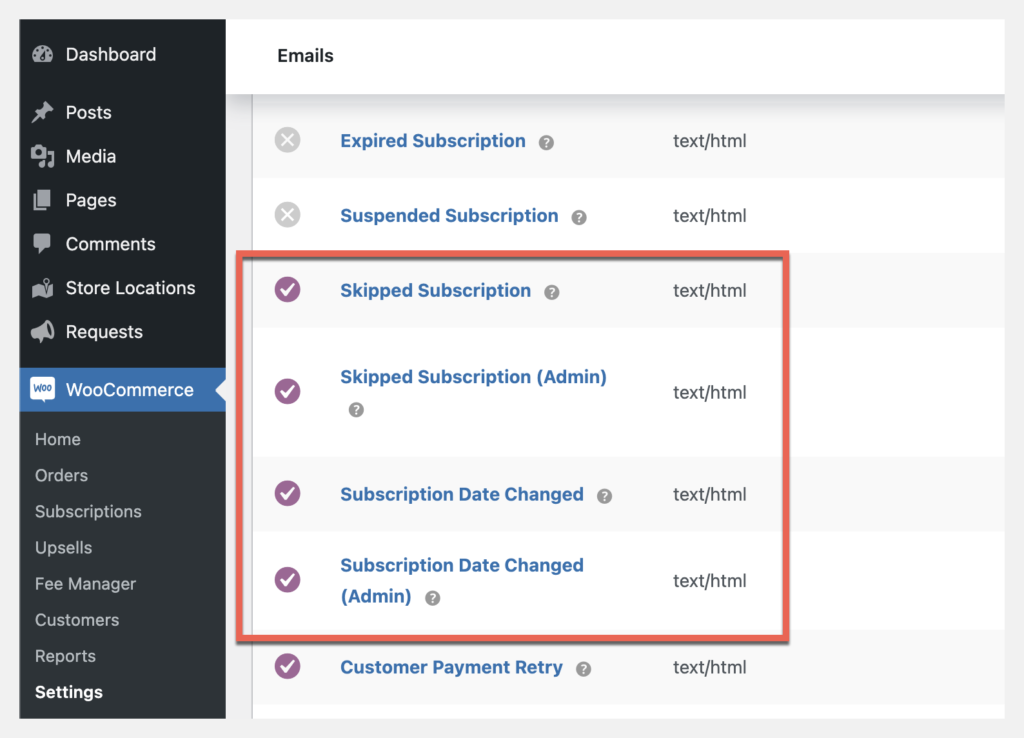Click the Dashboard gauge icon
Viewport: 1024px width, 738px height.
coord(42,54)
